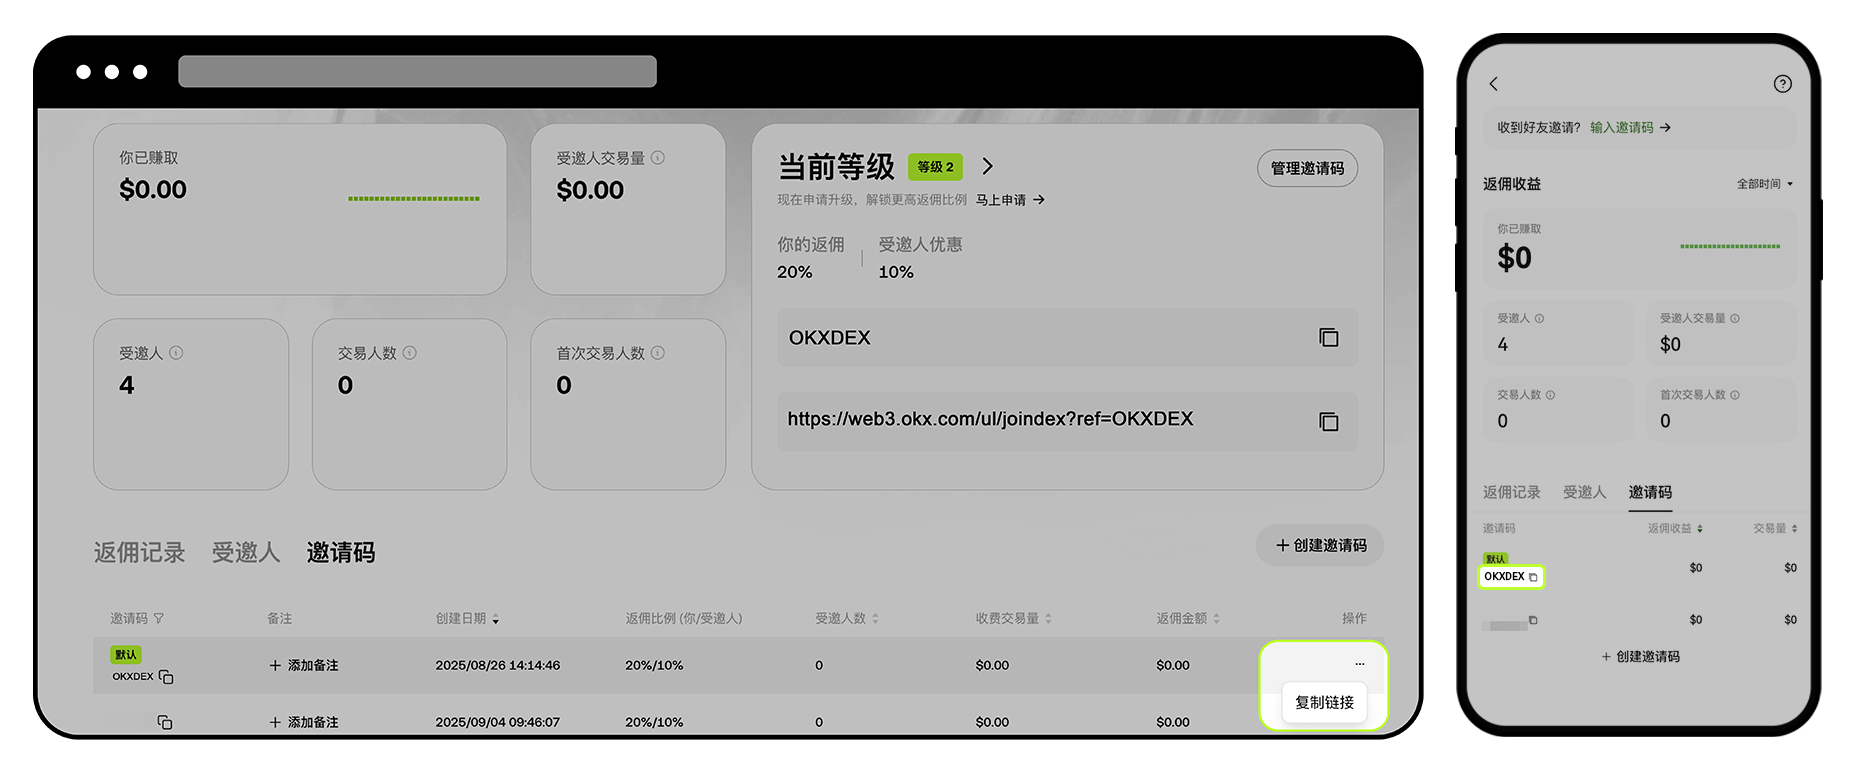Click 马上申请 upgrade link

[x=1010, y=200]
